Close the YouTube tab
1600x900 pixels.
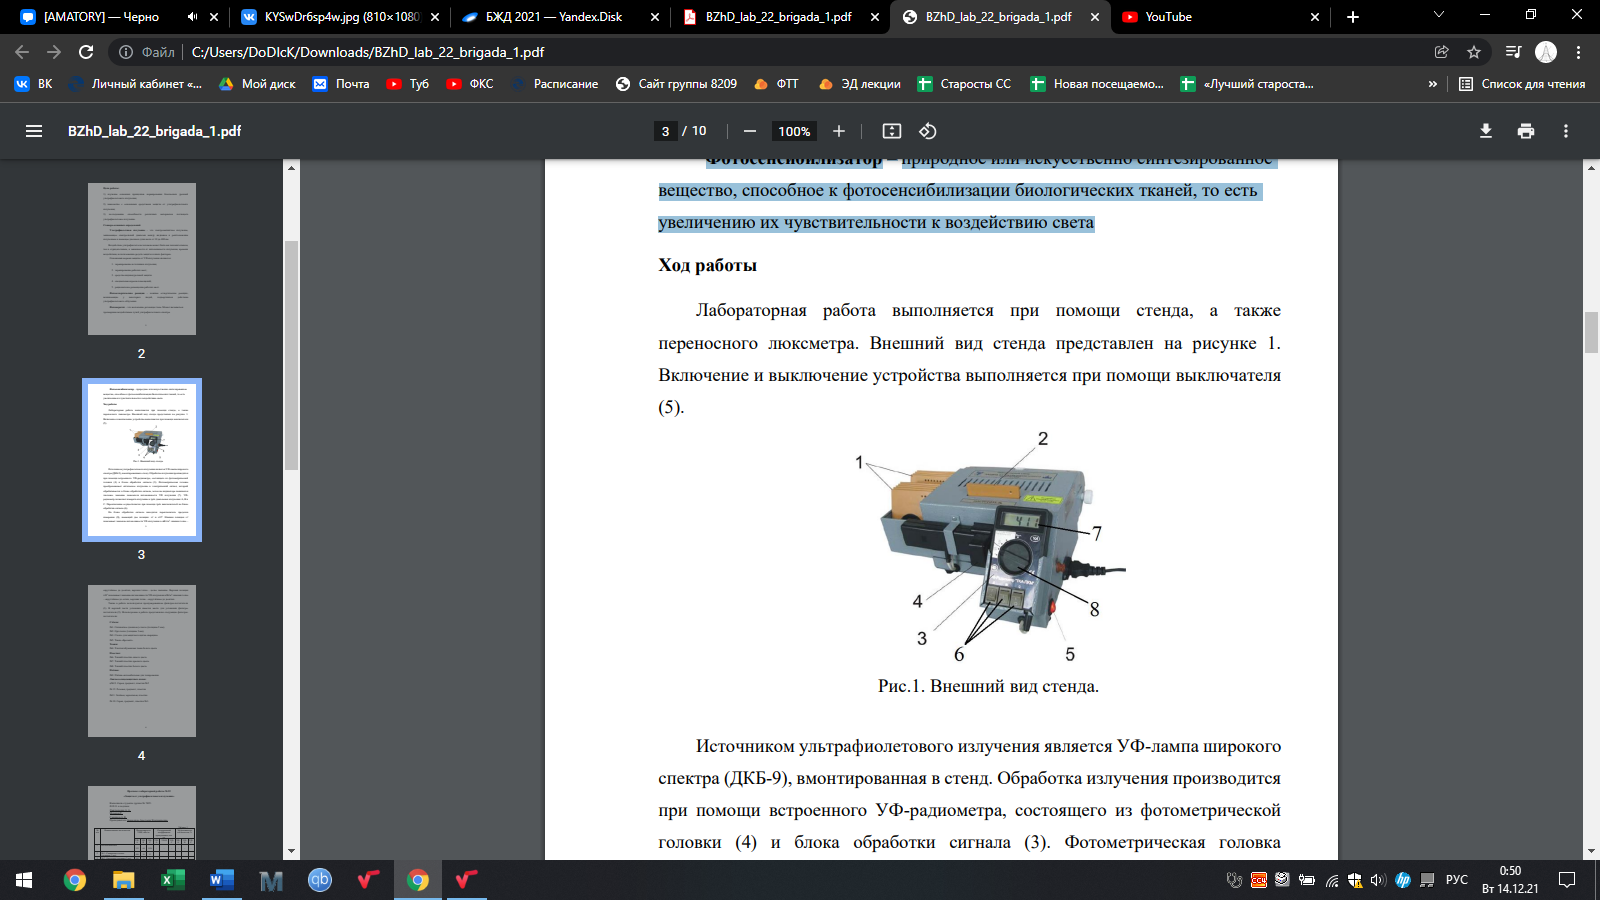(1315, 17)
